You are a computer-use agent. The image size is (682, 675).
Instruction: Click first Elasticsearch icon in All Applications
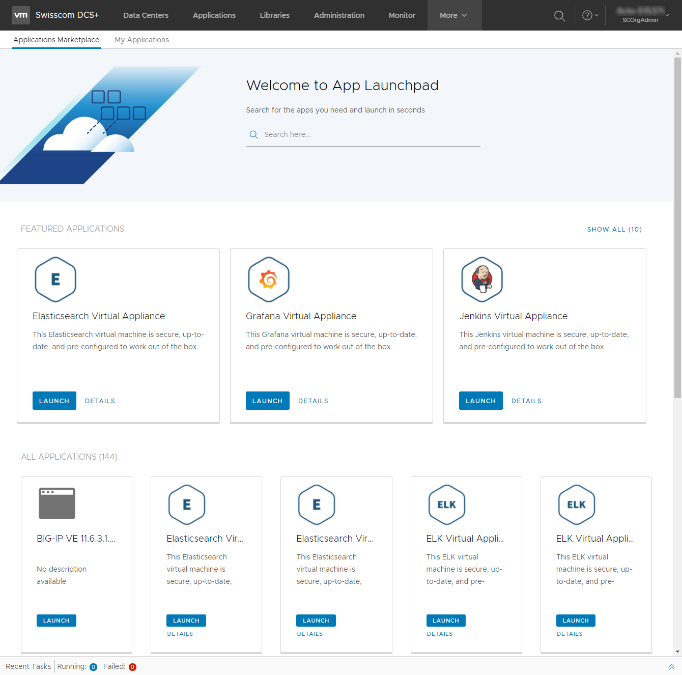(187, 505)
